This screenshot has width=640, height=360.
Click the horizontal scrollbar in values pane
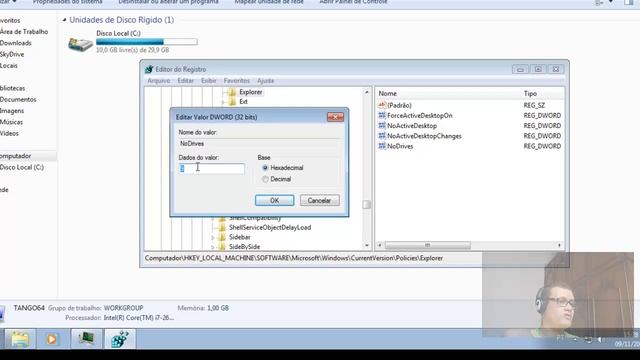tap(427, 245)
